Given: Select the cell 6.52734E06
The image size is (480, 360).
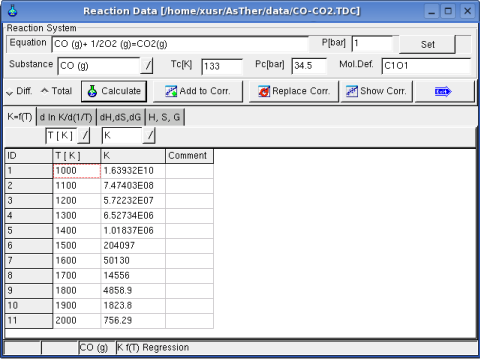Looking at the screenshot, I should (133, 216).
